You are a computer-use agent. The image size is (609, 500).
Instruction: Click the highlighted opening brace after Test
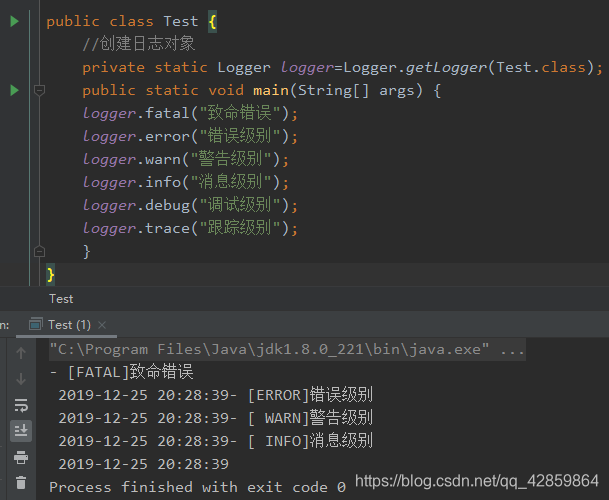pyautogui.click(x=212, y=21)
